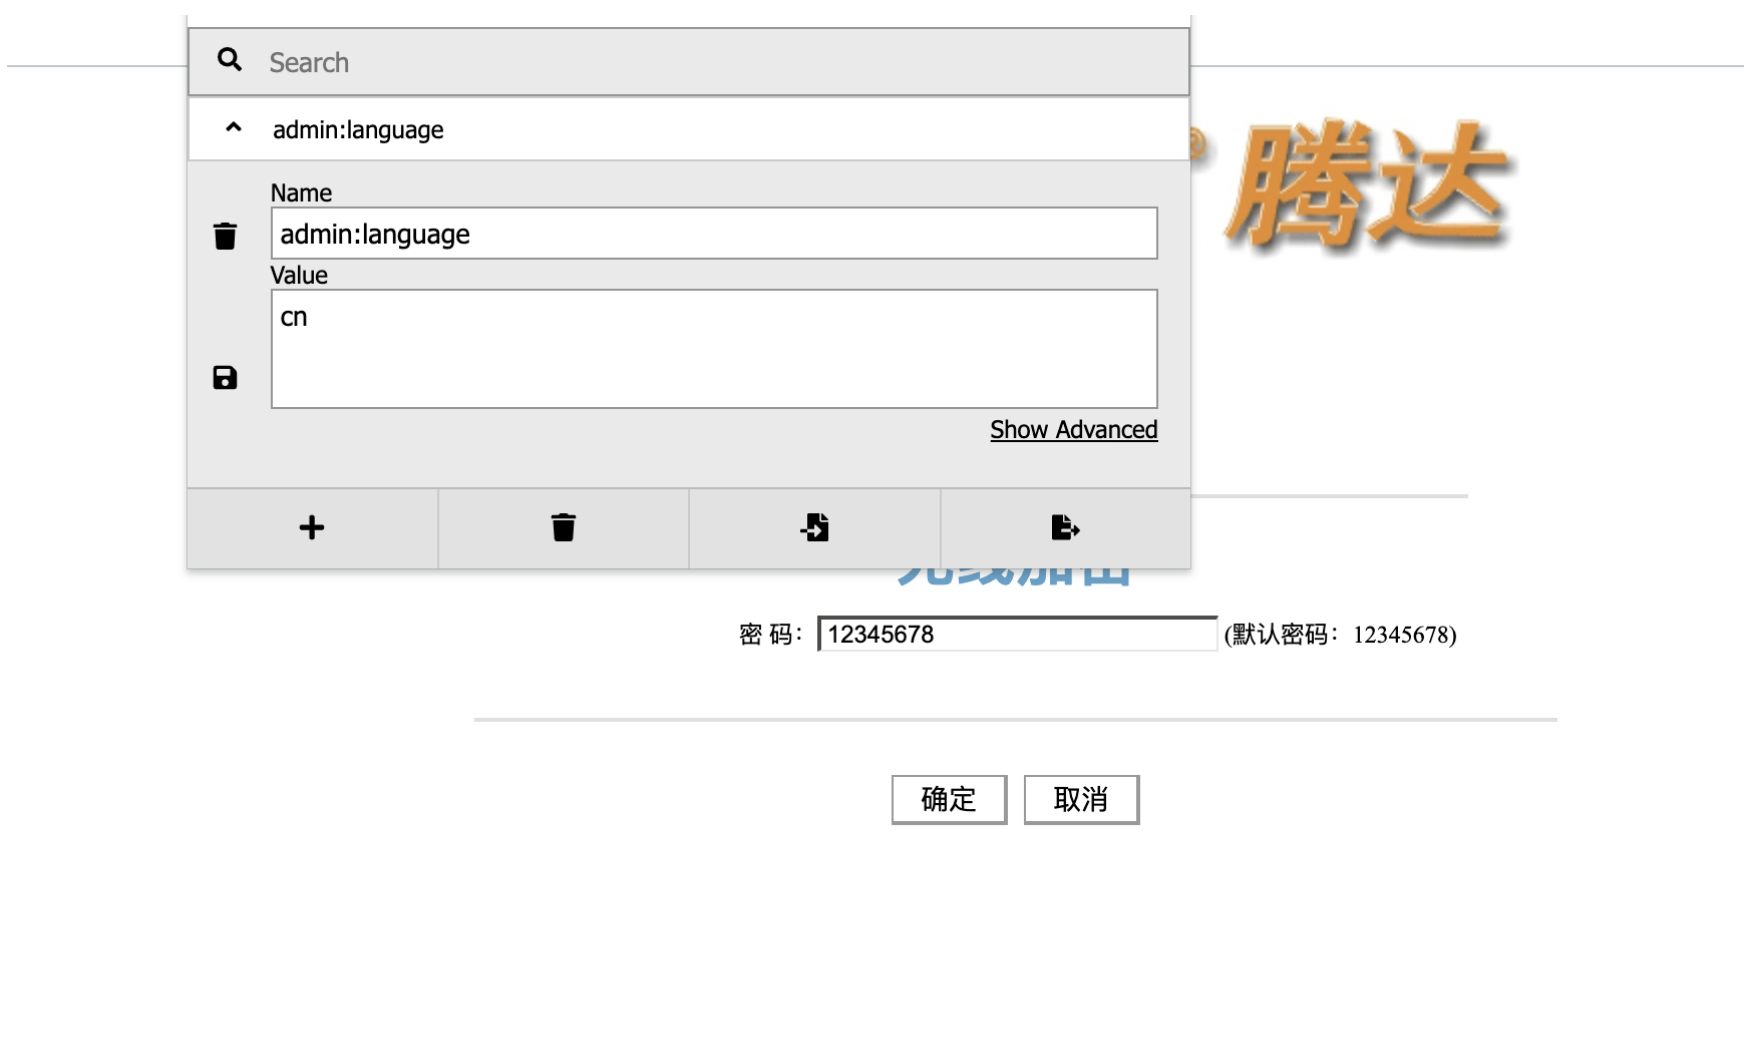Viewport: 1757px width, 1059px height.
Task: Click the Value label above the text area
Action: (299, 275)
